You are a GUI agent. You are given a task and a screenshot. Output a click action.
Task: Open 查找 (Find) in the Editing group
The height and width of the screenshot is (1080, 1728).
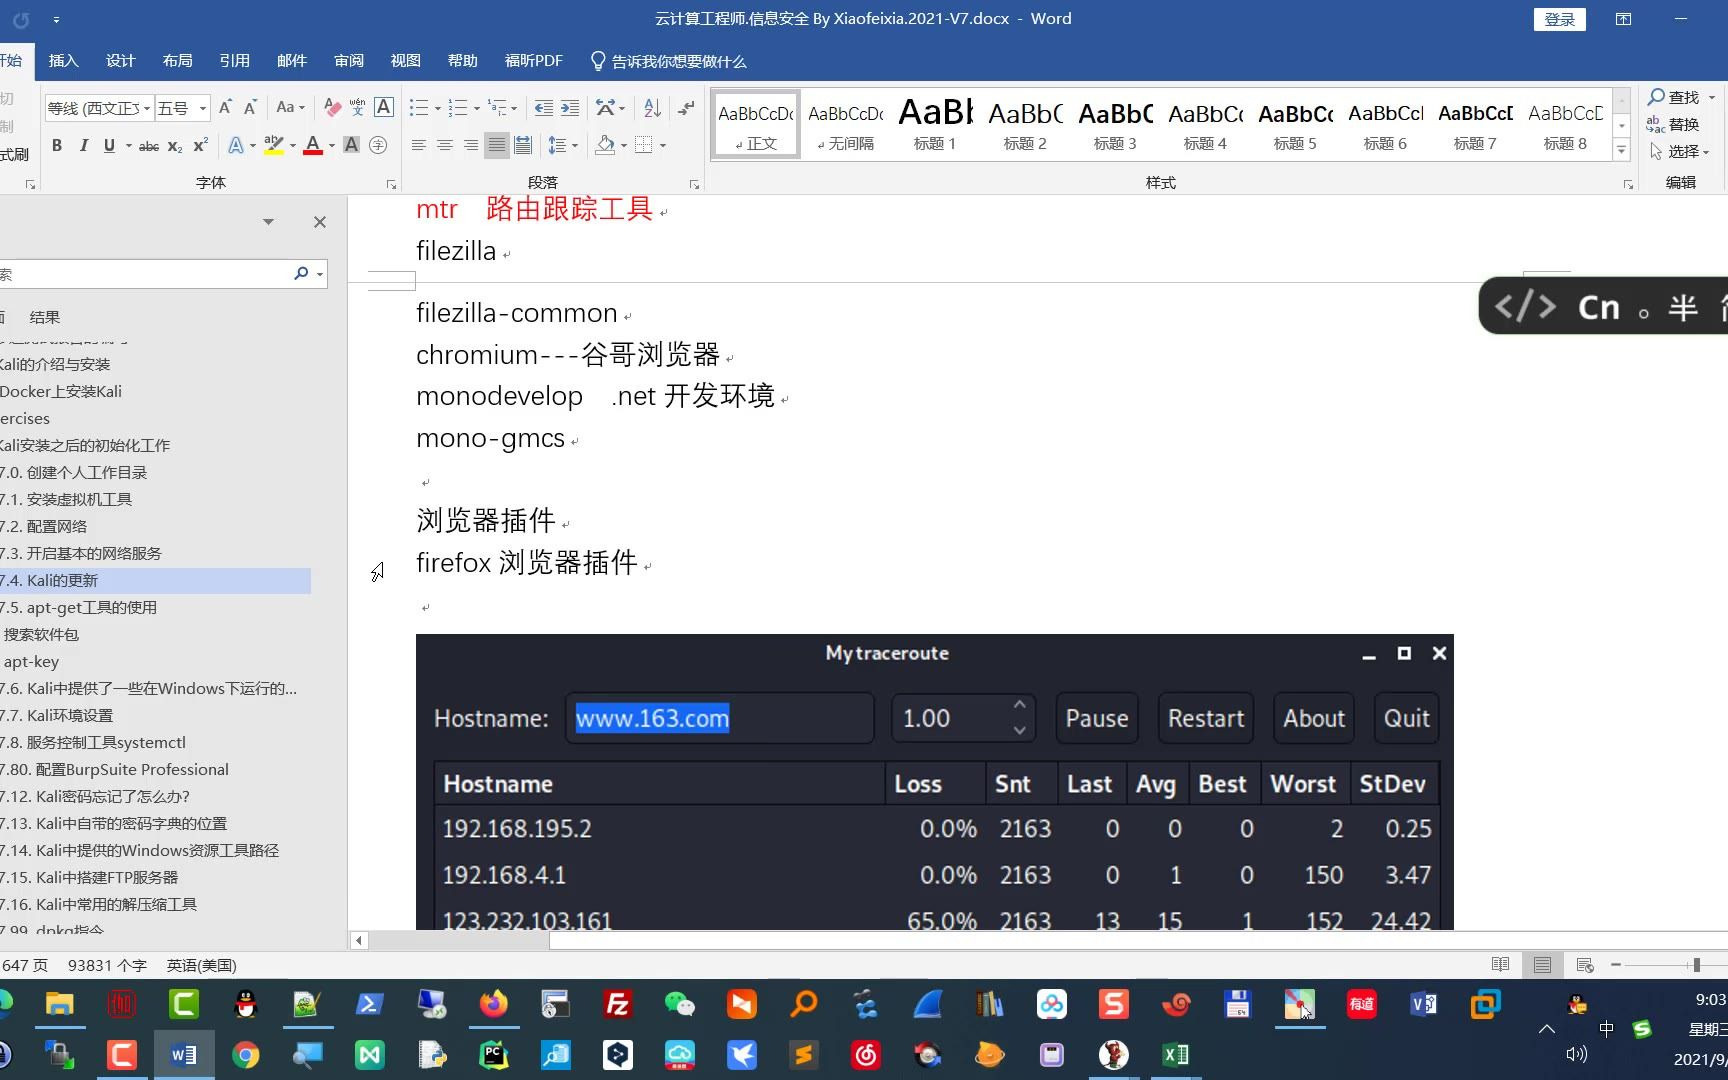click(x=1681, y=98)
